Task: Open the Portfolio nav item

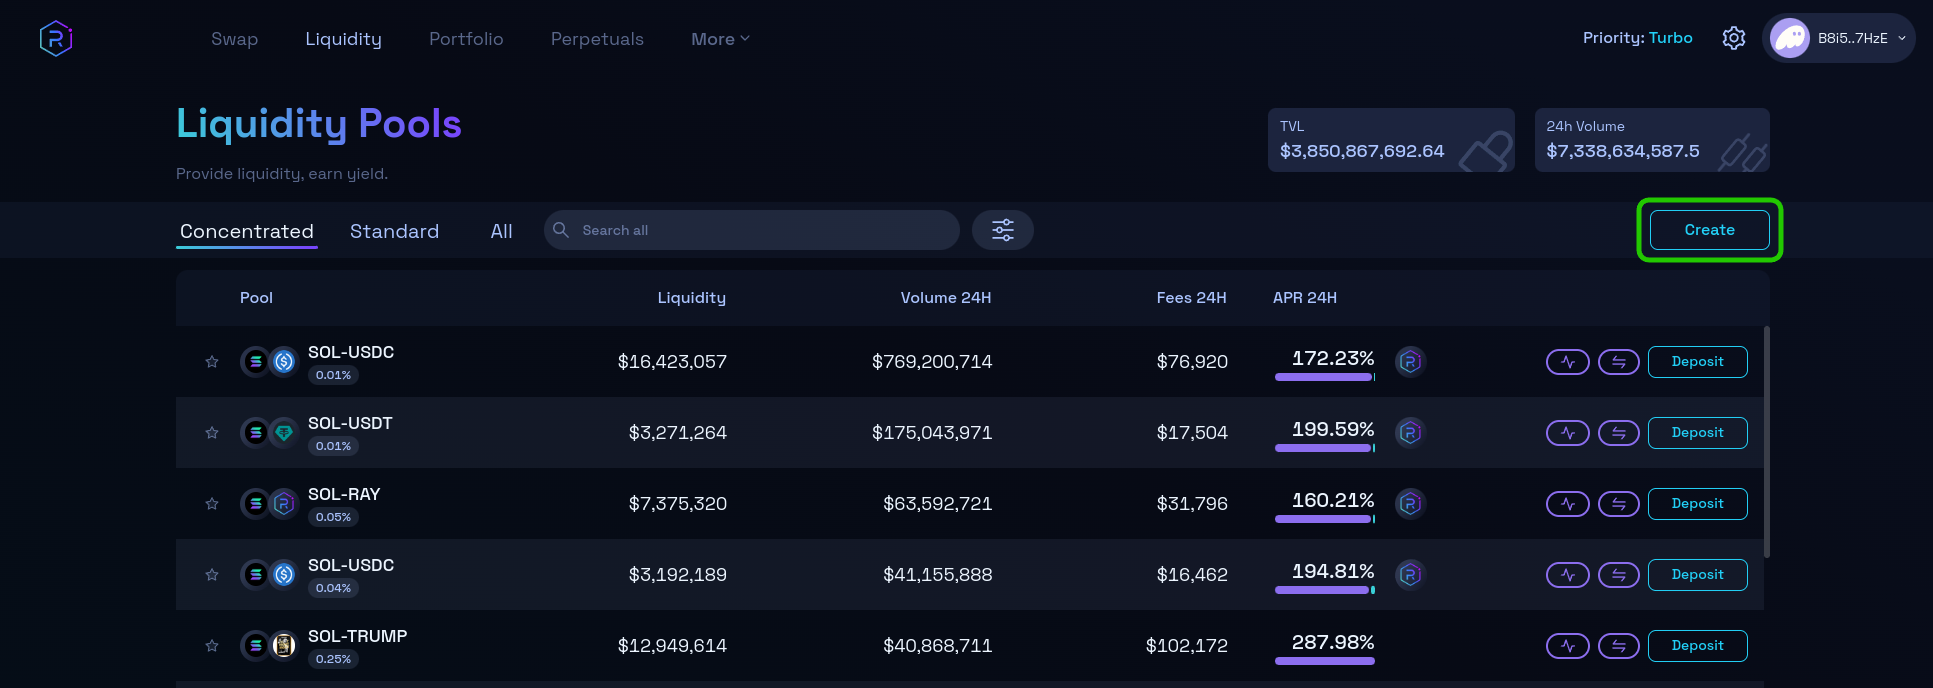Action: click(466, 39)
